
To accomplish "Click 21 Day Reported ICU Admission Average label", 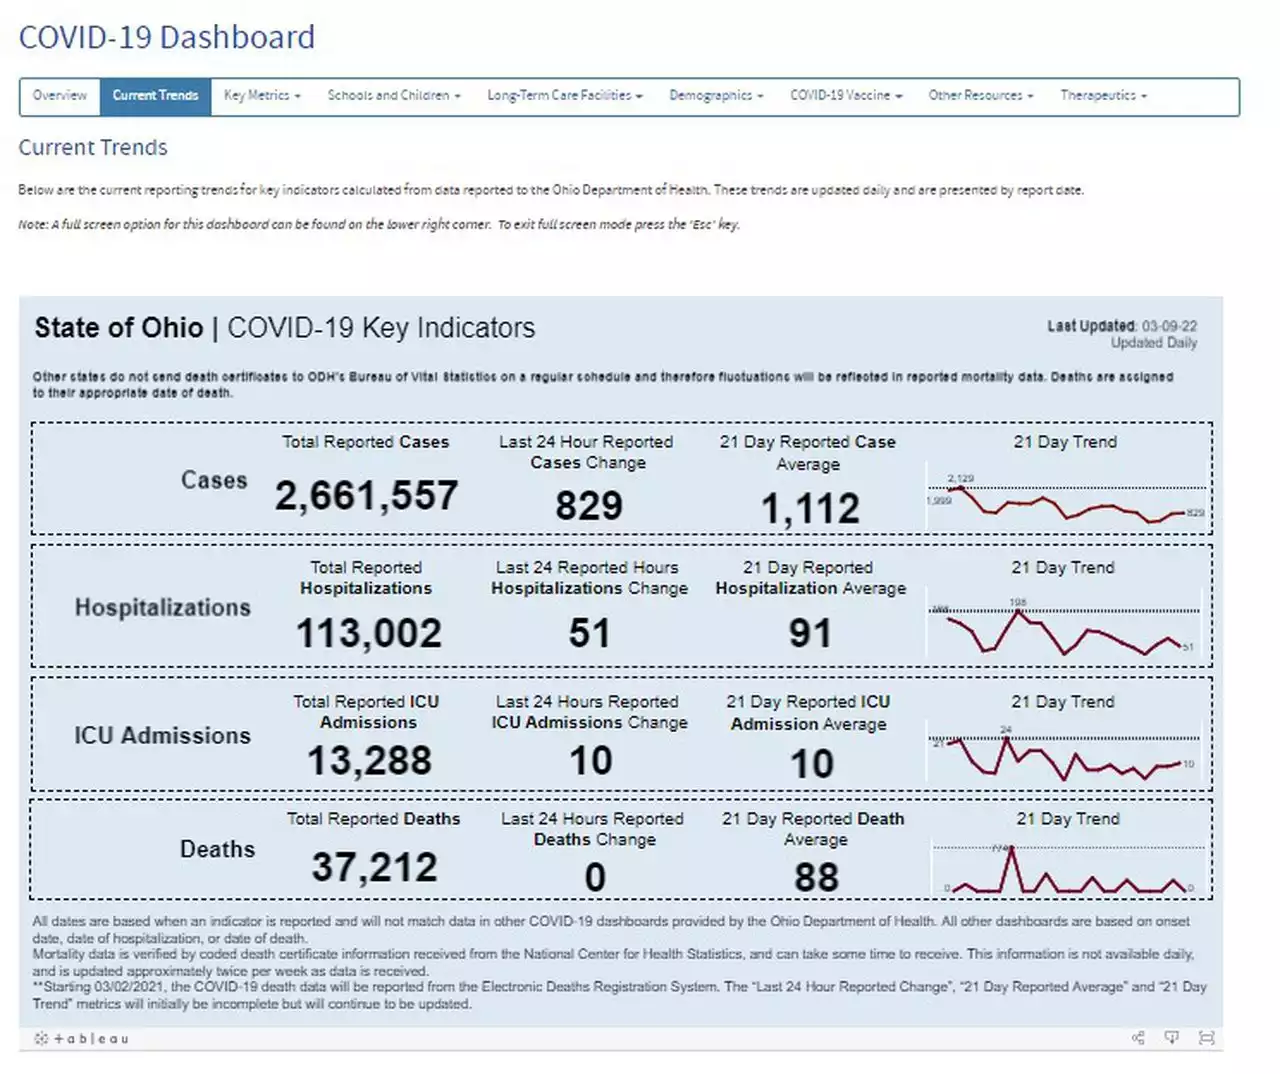I will [808, 713].
